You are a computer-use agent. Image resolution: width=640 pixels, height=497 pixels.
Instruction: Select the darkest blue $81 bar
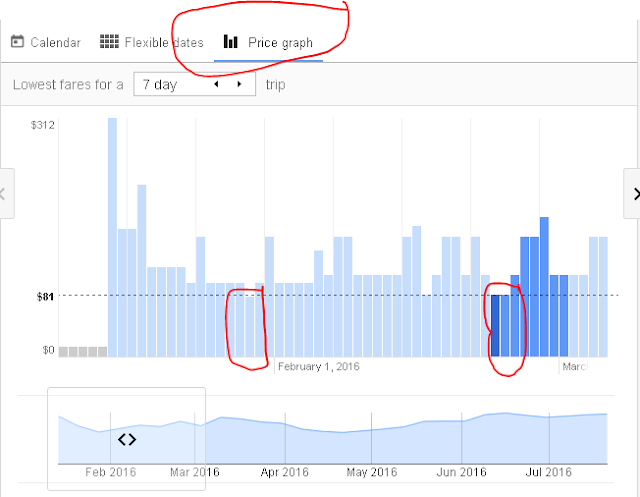pos(495,326)
